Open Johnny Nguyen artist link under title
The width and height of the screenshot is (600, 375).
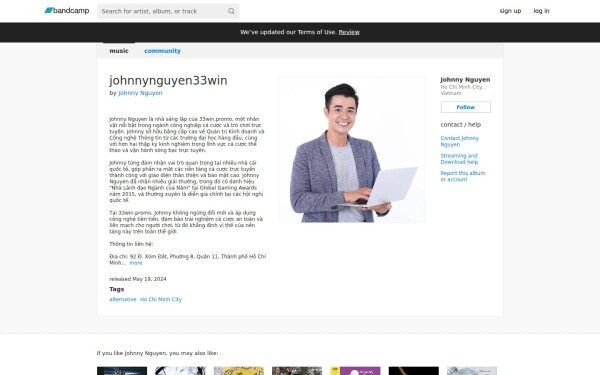(x=140, y=93)
